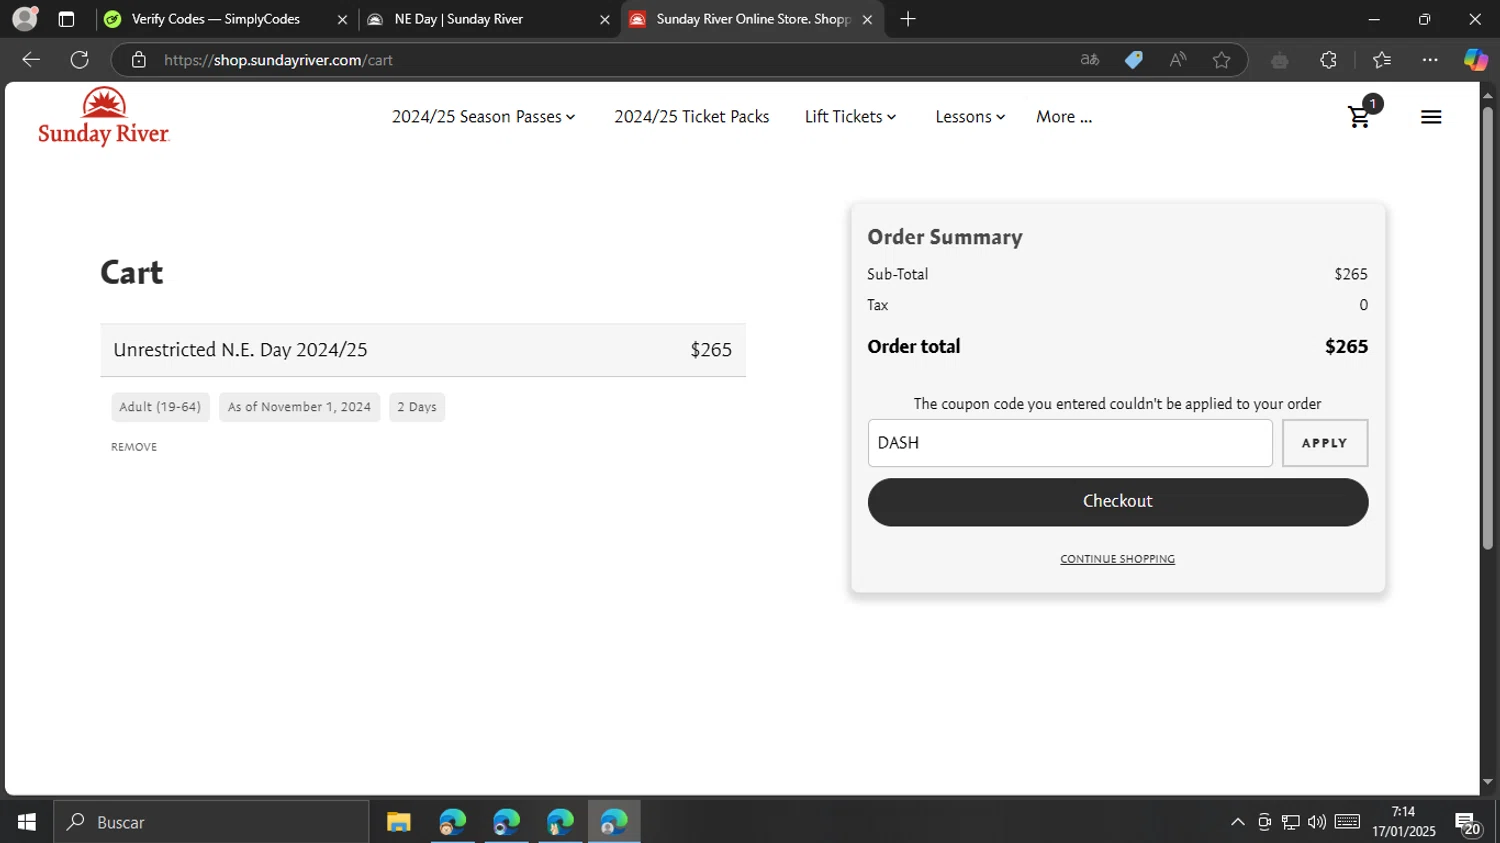Follow the Continue Shopping link

(x=1117, y=559)
